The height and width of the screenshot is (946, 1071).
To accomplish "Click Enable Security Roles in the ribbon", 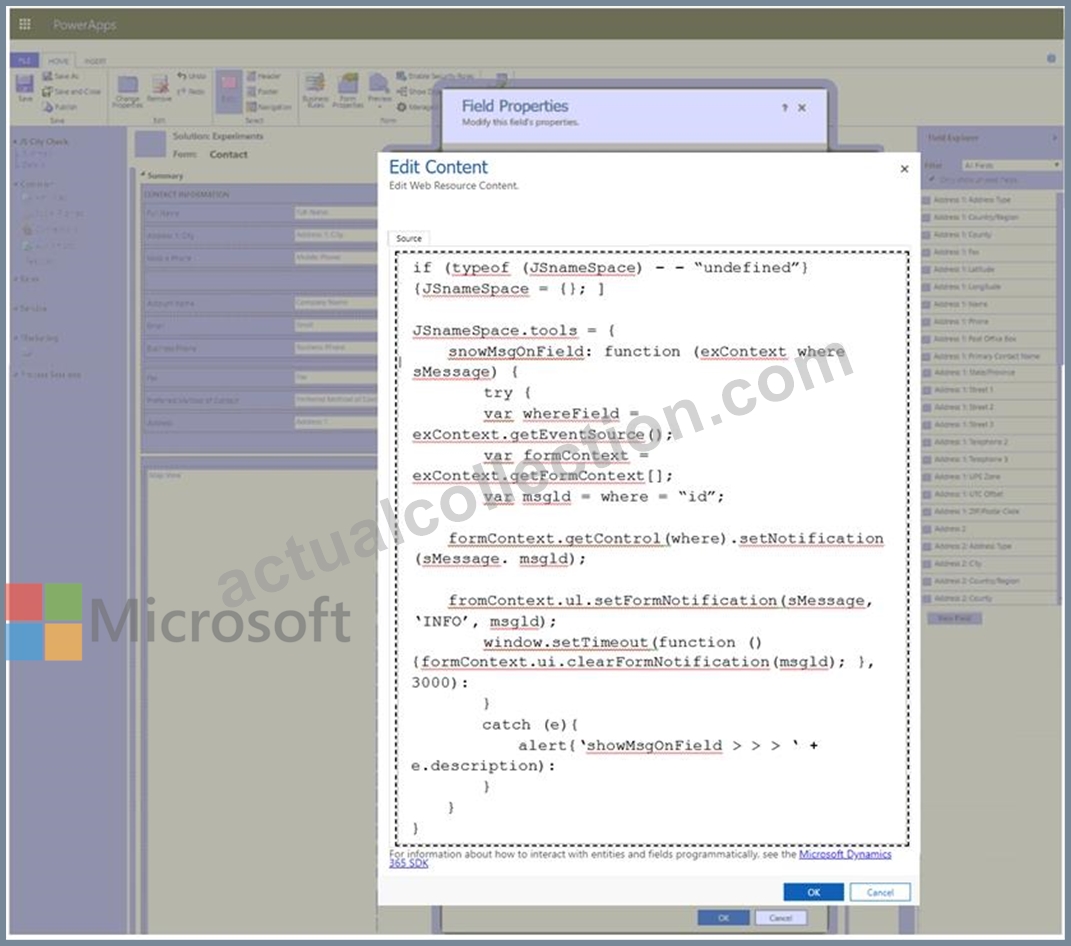I will tap(434, 76).
